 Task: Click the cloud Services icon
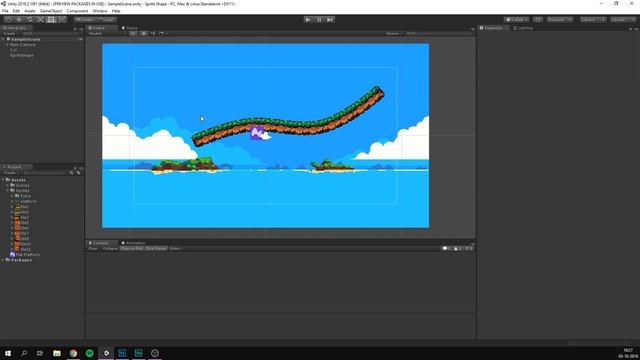(538, 20)
